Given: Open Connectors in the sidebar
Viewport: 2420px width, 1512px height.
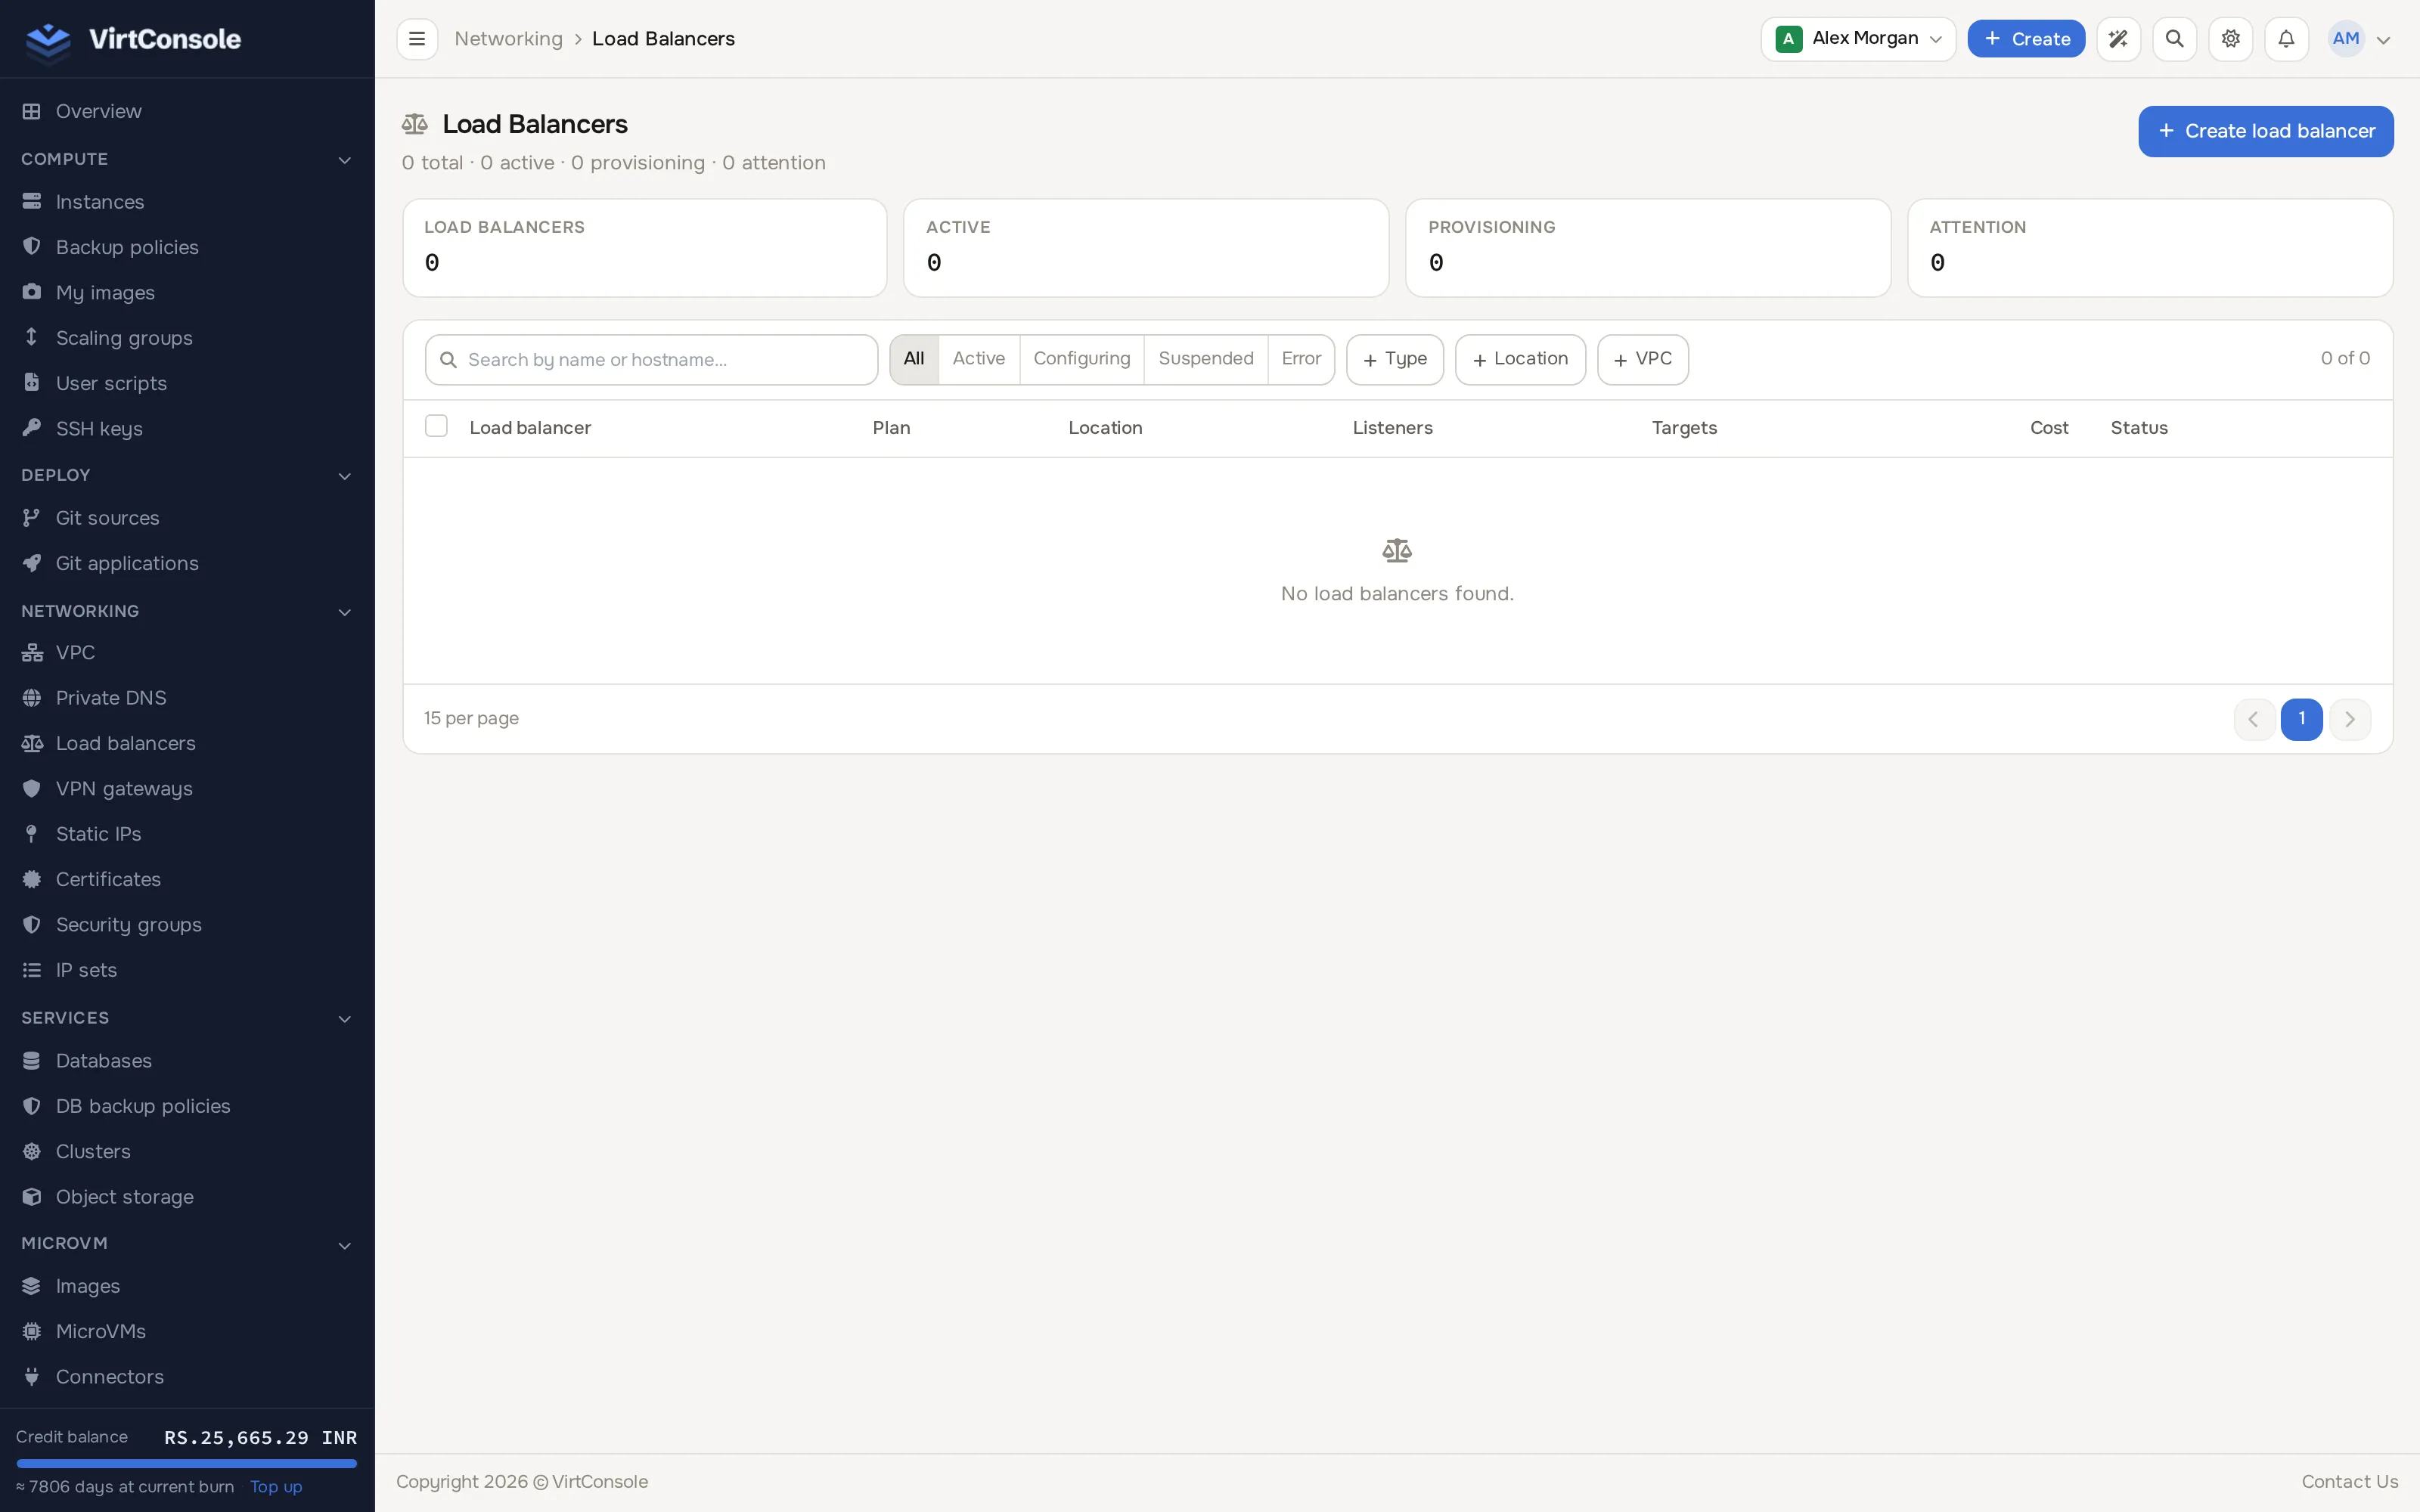Looking at the screenshot, I should point(187,1377).
